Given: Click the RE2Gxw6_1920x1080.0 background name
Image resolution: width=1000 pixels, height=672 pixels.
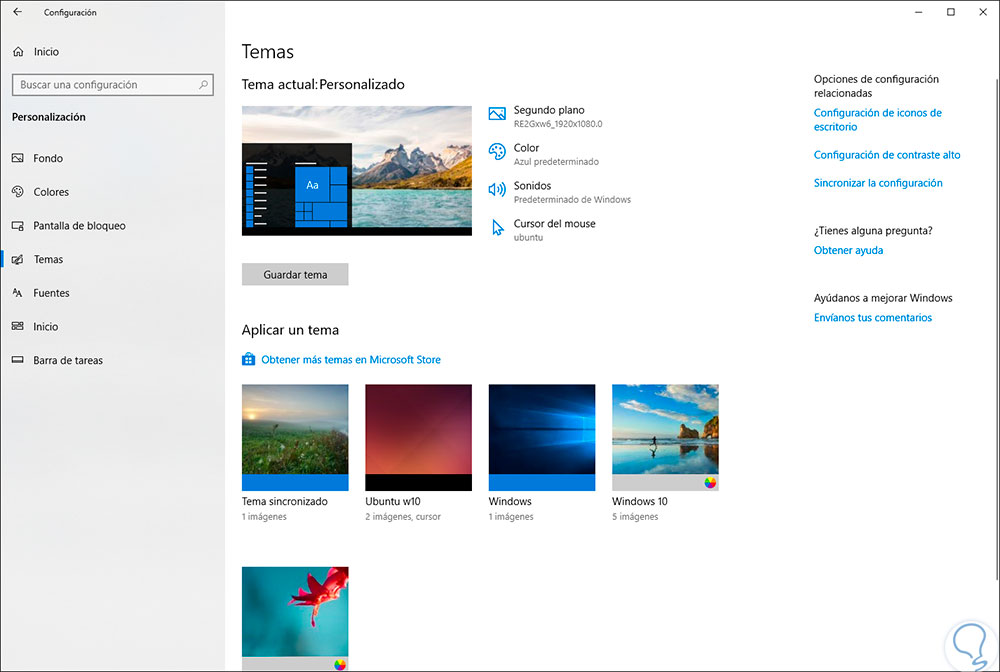Looking at the screenshot, I should [558, 124].
